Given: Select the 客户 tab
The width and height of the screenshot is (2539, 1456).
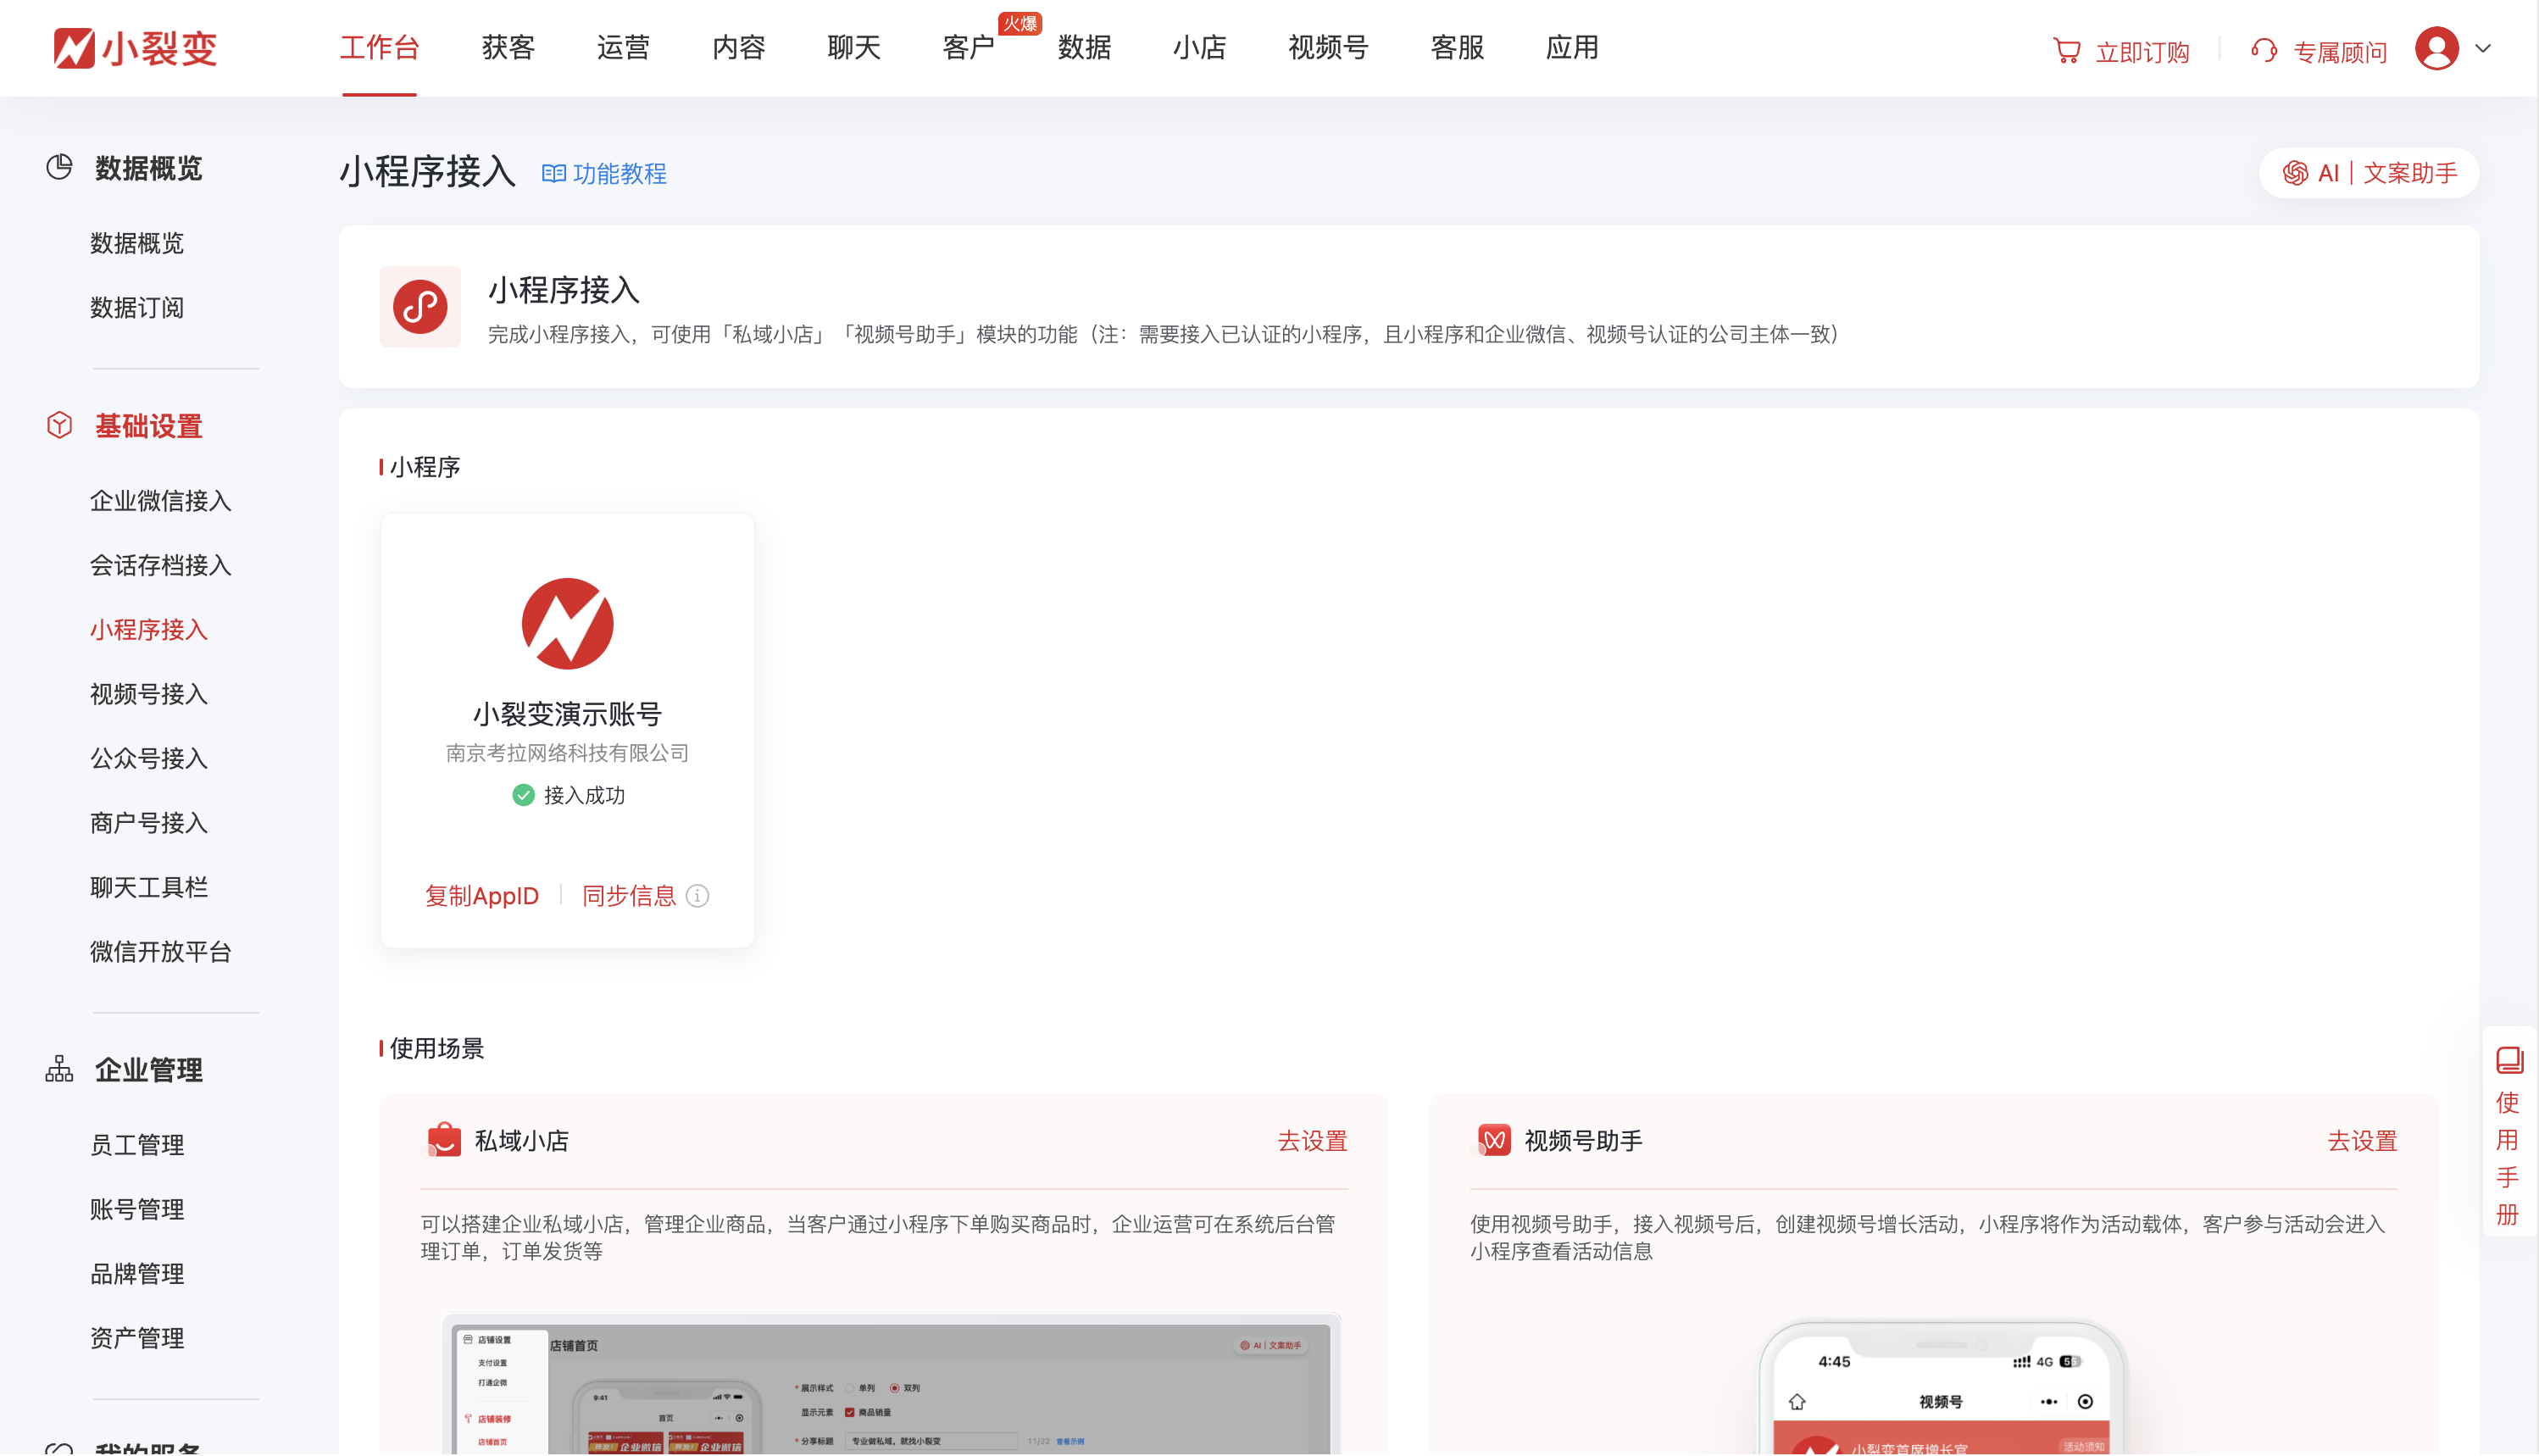Looking at the screenshot, I should [968, 47].
